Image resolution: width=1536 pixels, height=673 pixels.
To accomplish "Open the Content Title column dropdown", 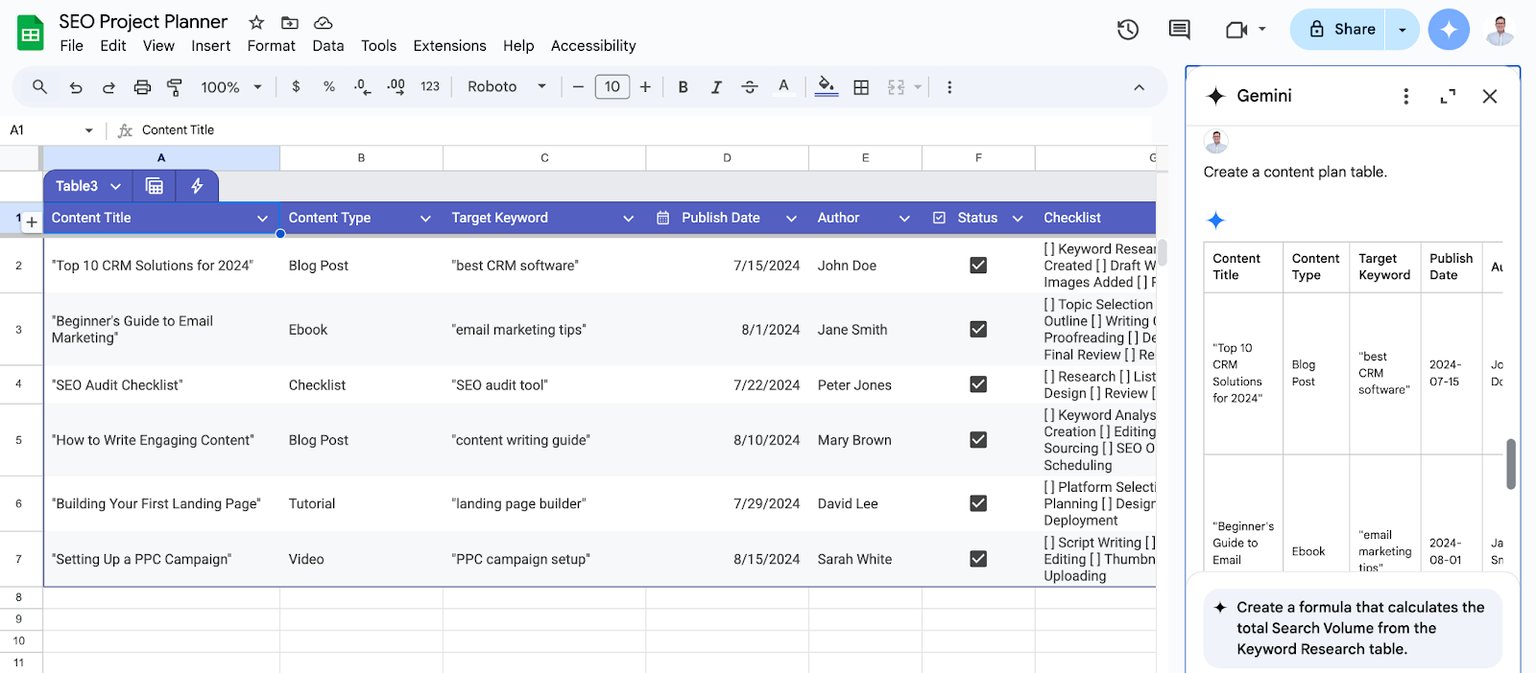I will tap(261, 217).
